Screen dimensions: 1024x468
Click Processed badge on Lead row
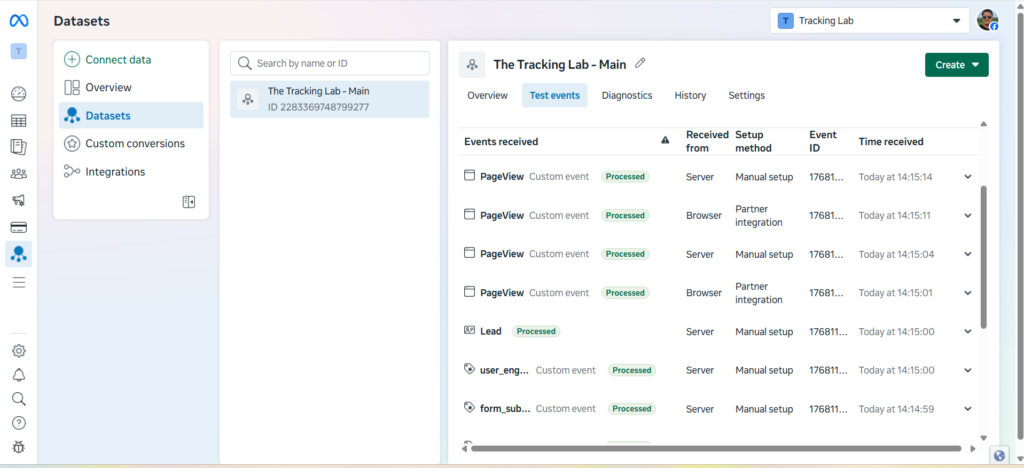coord(536,332)
